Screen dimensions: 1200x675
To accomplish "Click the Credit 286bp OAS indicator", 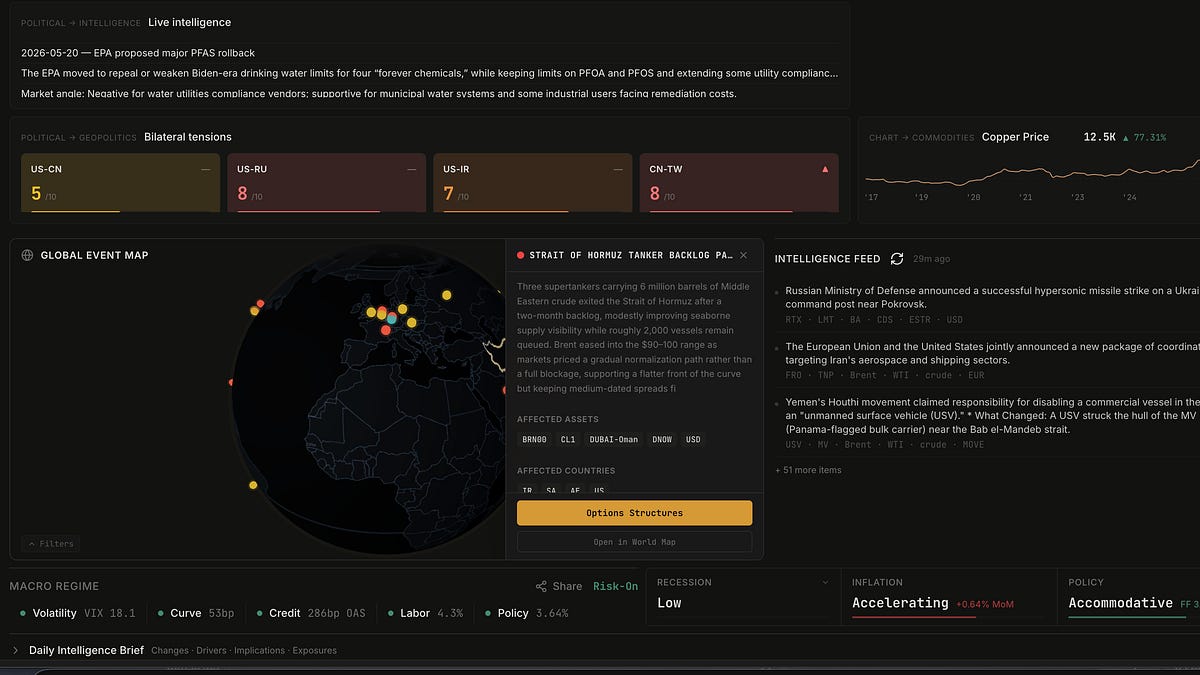I will 310,613.
